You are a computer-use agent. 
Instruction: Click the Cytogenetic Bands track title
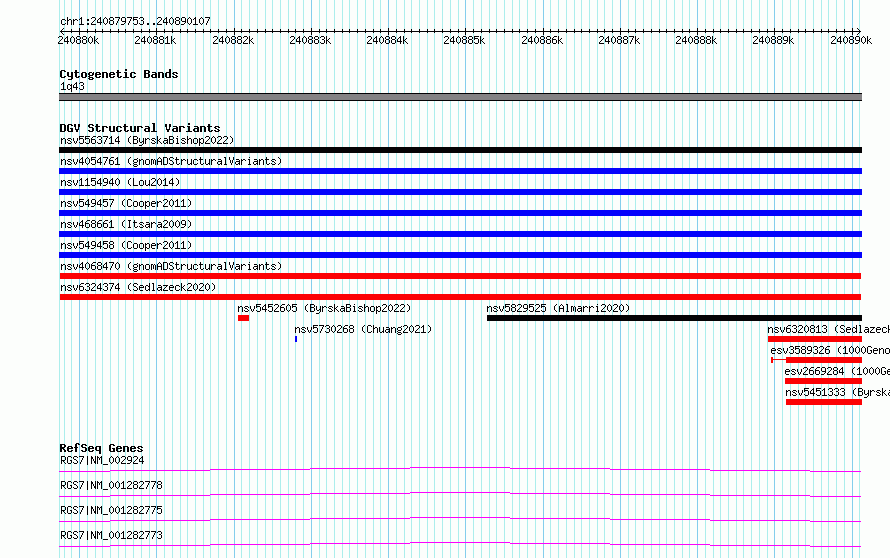coord(119,74)
